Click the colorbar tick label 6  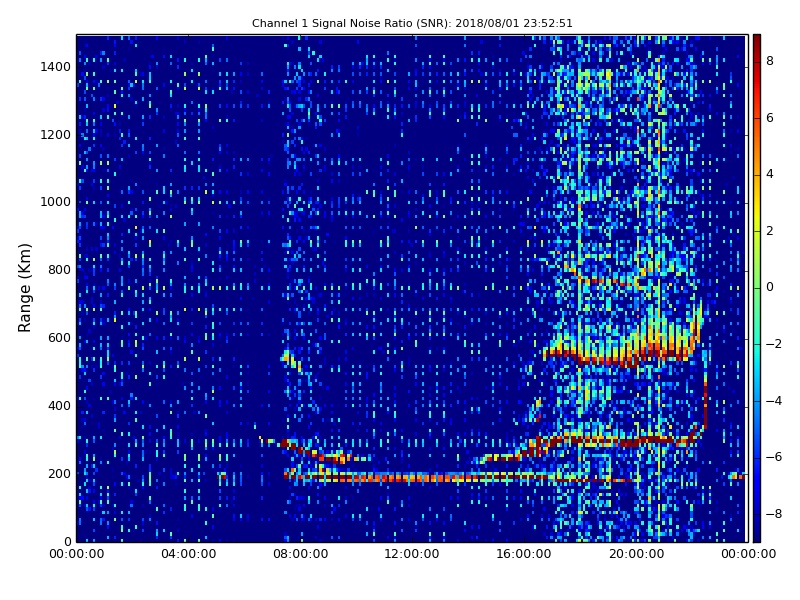click(770, 118)
